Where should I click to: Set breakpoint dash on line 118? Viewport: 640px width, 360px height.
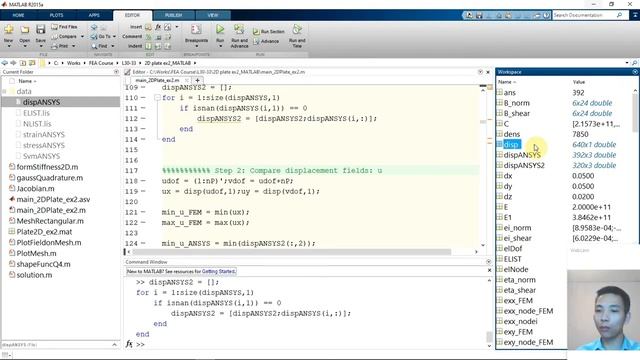pos(143,181)
